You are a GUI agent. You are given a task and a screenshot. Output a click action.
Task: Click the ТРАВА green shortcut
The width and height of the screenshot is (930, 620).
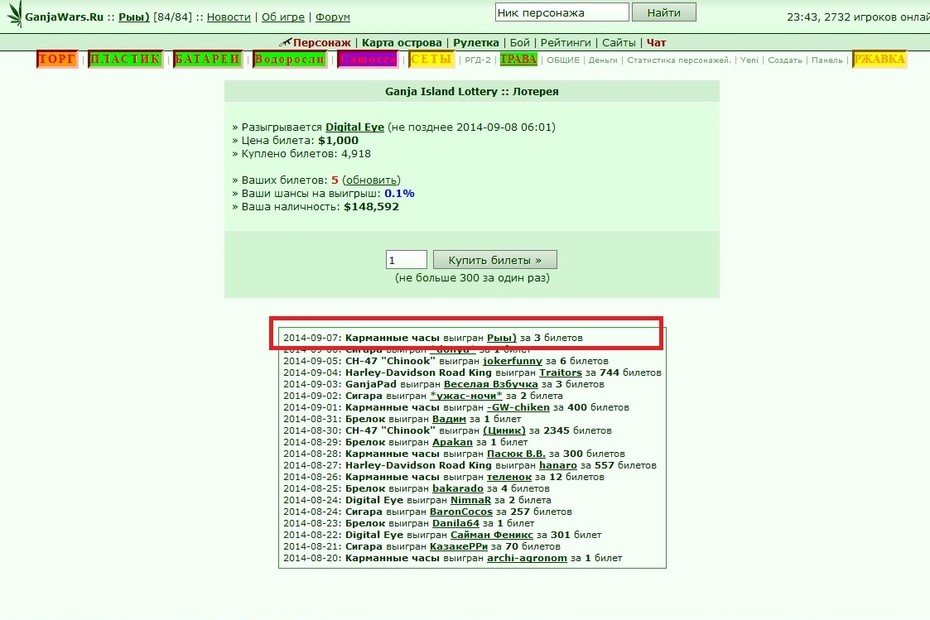[518, 59]
